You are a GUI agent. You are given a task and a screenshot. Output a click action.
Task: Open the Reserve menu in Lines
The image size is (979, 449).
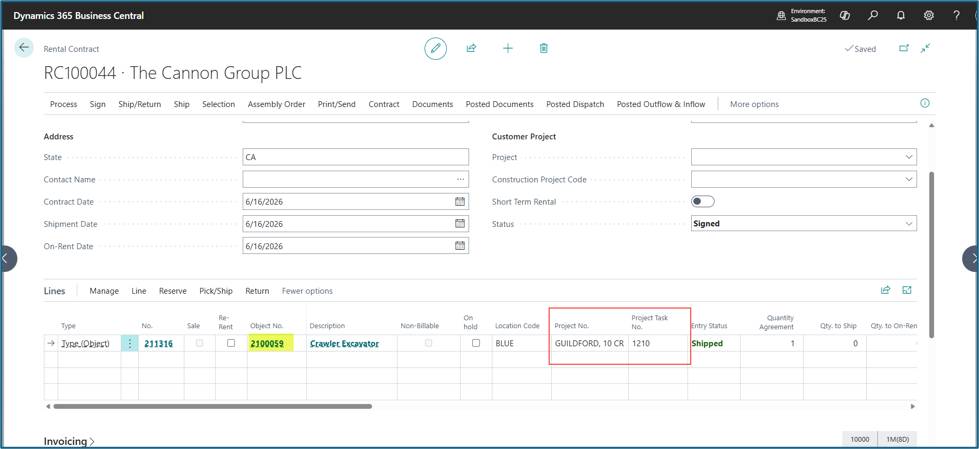[x=173, y=291]
